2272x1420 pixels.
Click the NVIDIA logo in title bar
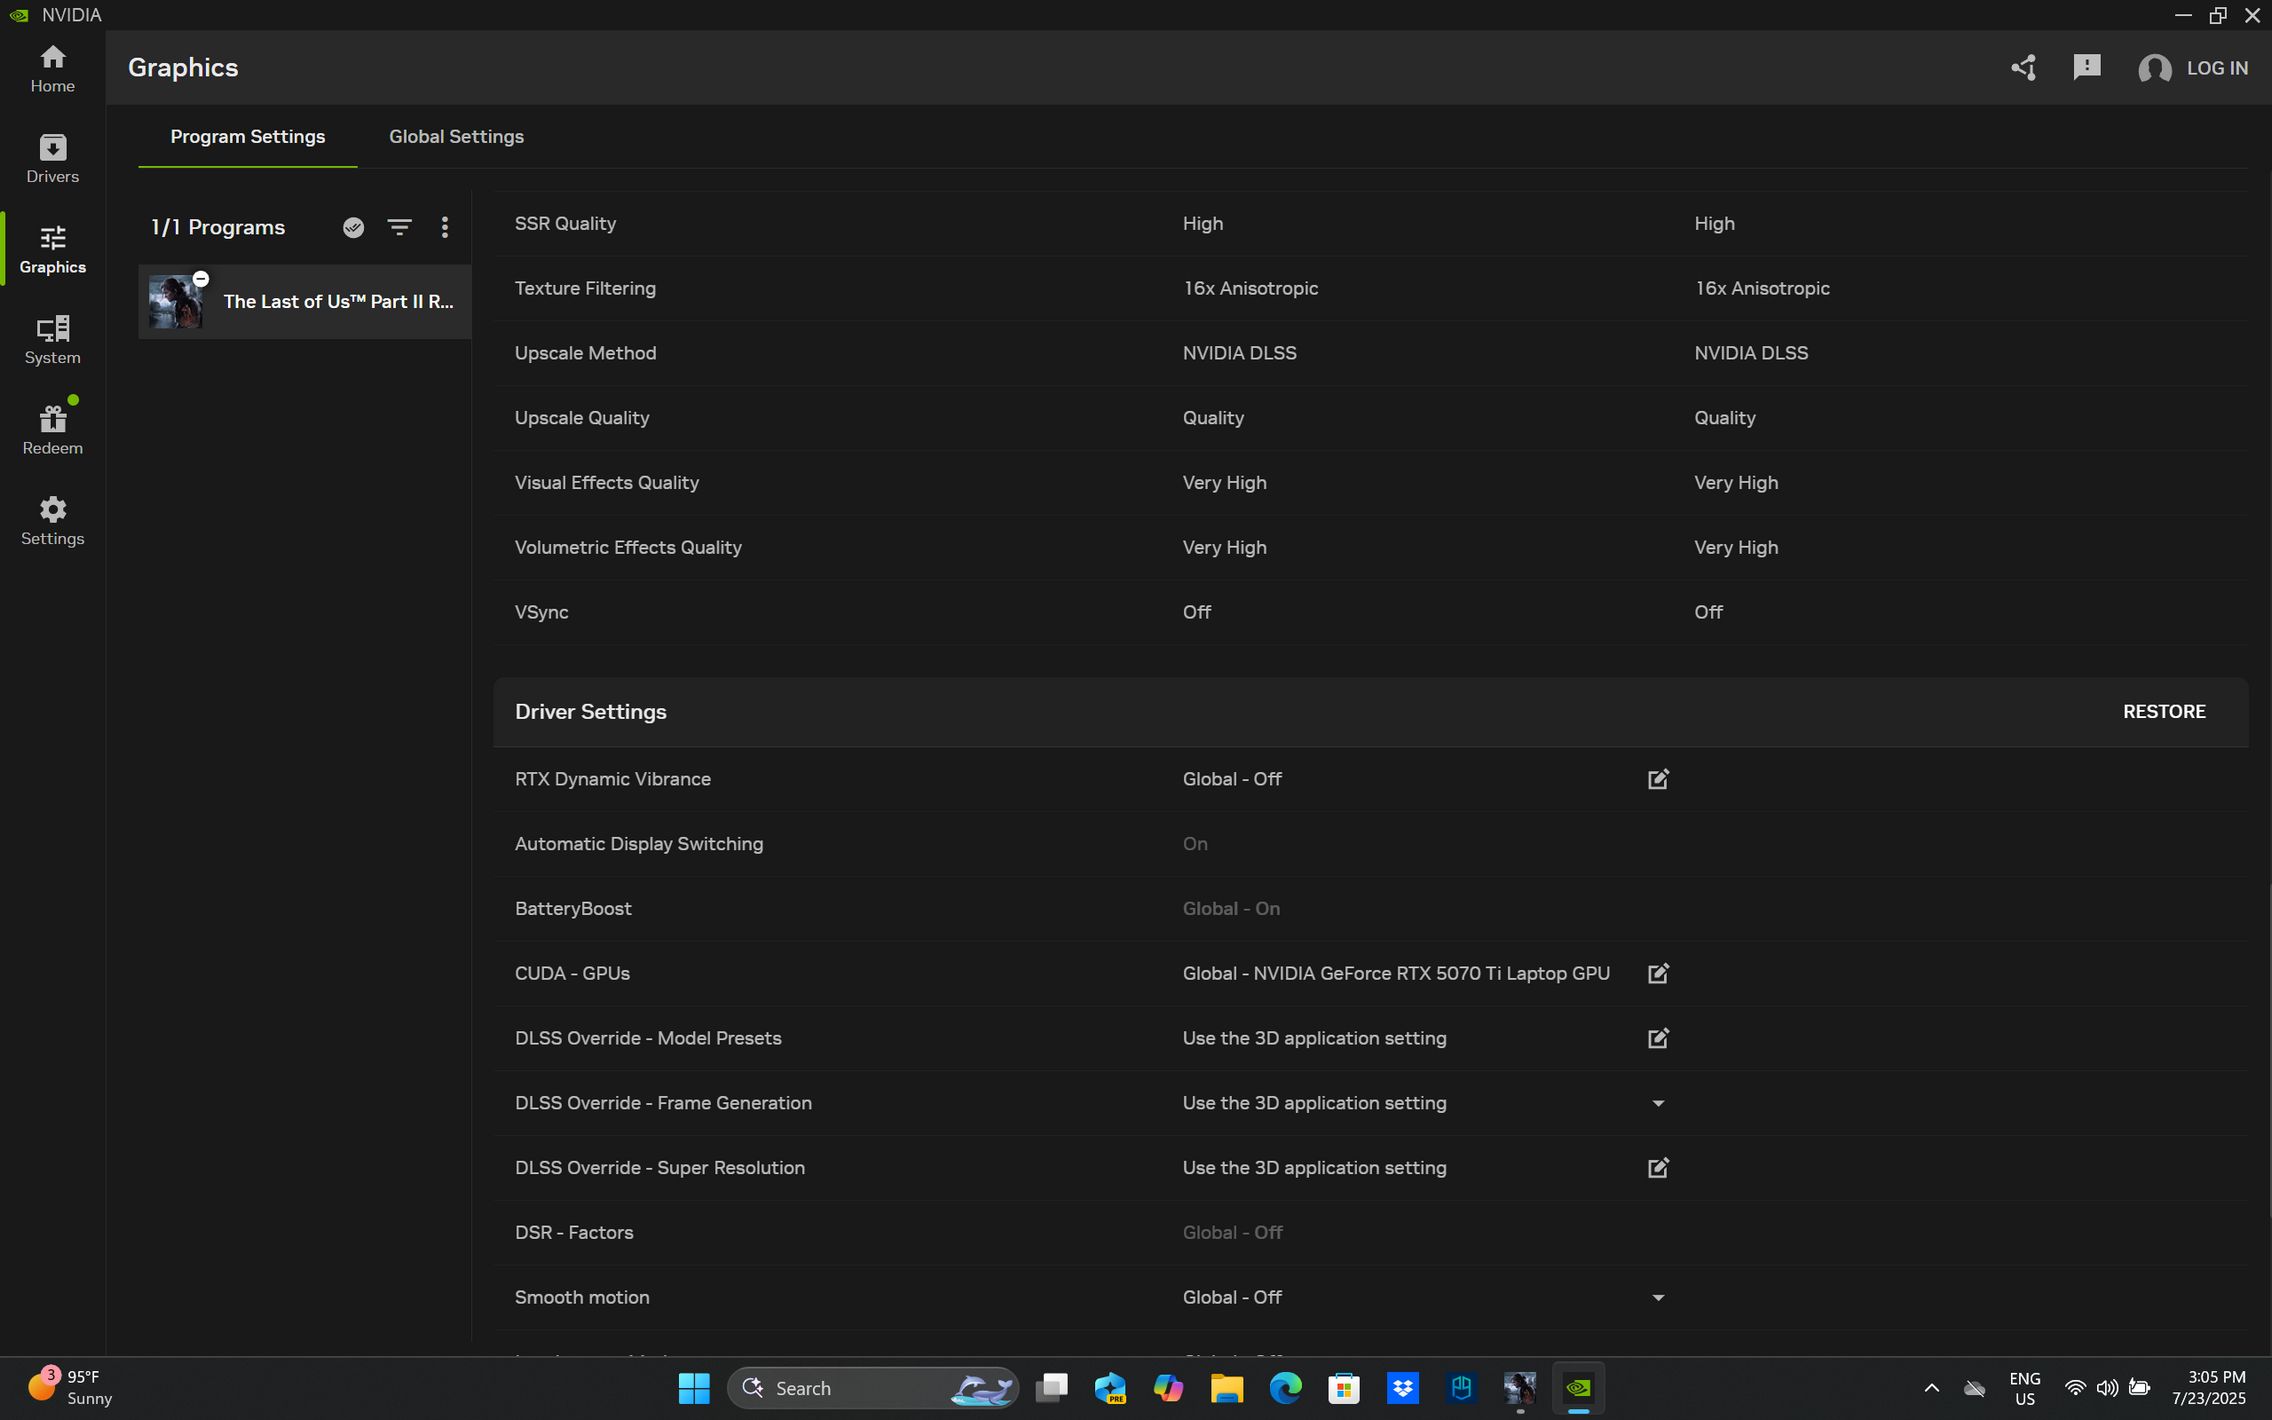(19, 15)
